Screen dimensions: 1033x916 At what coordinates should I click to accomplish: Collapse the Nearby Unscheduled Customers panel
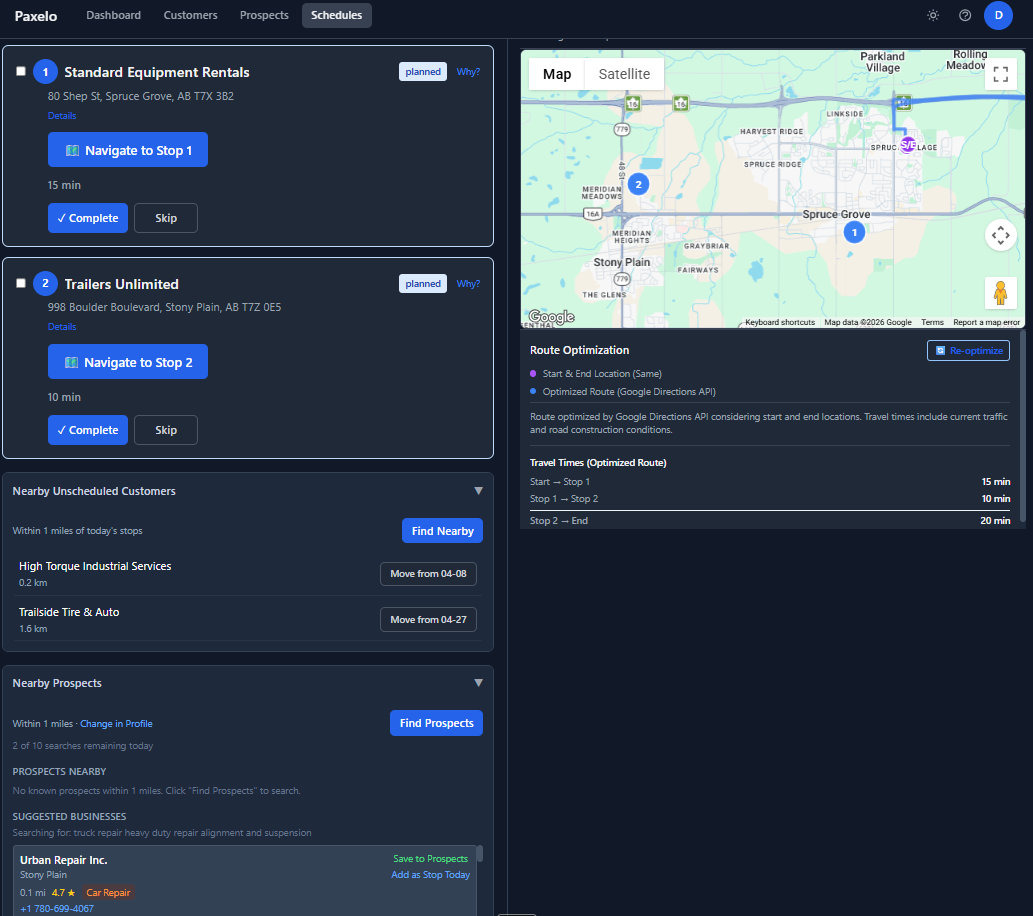click(478, 490)
